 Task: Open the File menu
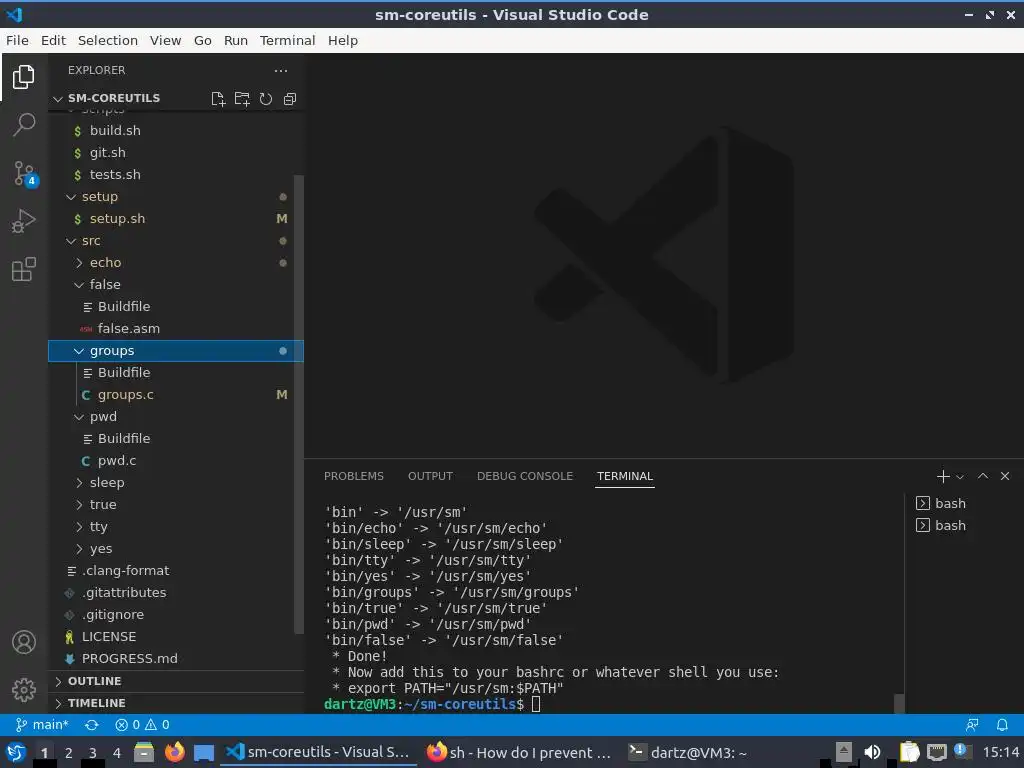point(17,40)
